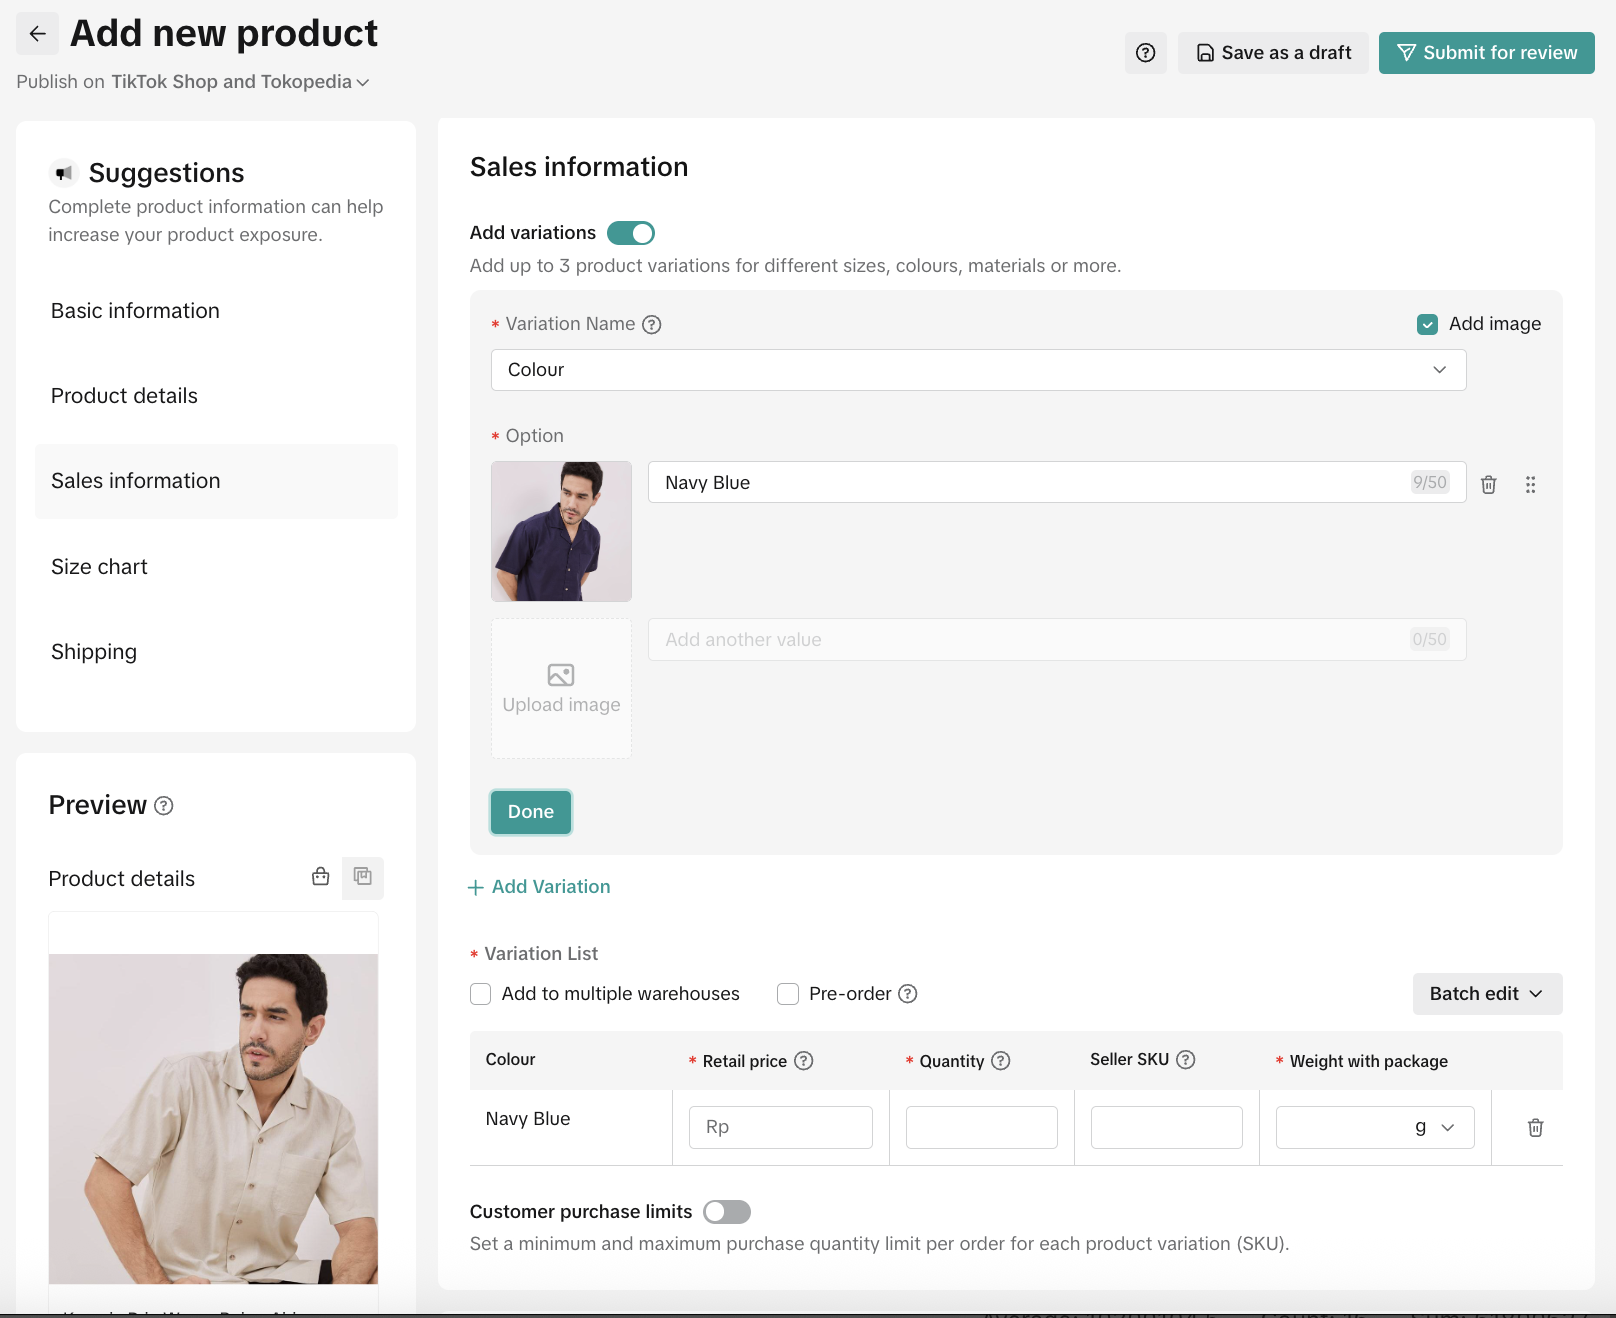
Task: Delete the Navy Blue row in variation list
Action: pyautogui.click(x=1536, y=1128)
